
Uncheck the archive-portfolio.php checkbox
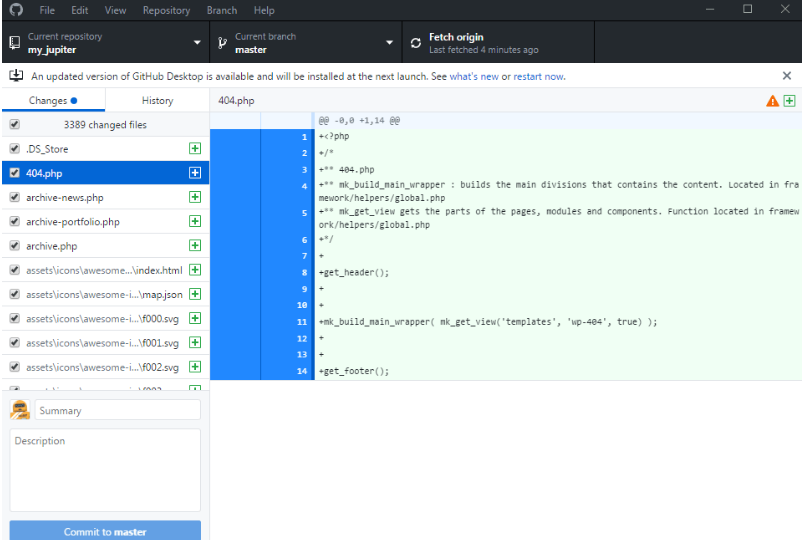click(x=15, y=221)
